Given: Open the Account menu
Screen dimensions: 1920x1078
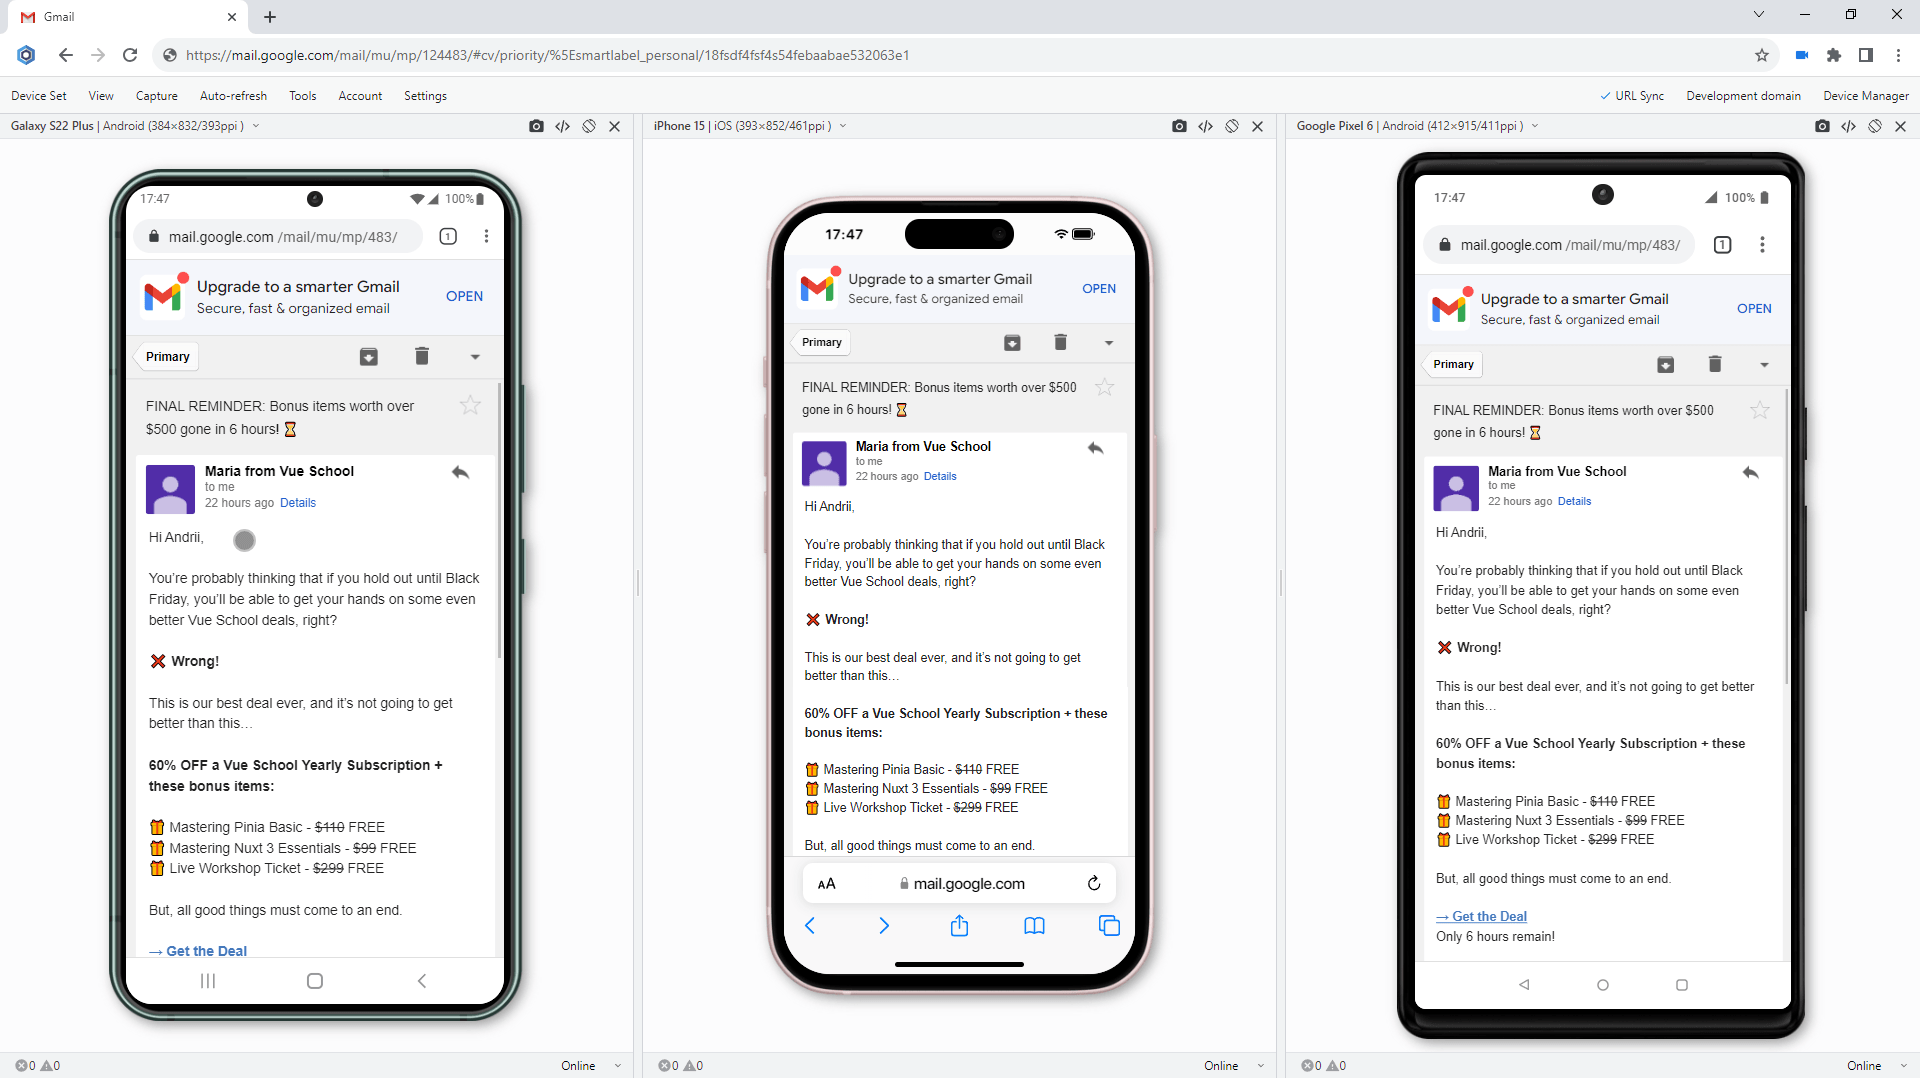Looking at the screenshot, I should pos(360,96).
